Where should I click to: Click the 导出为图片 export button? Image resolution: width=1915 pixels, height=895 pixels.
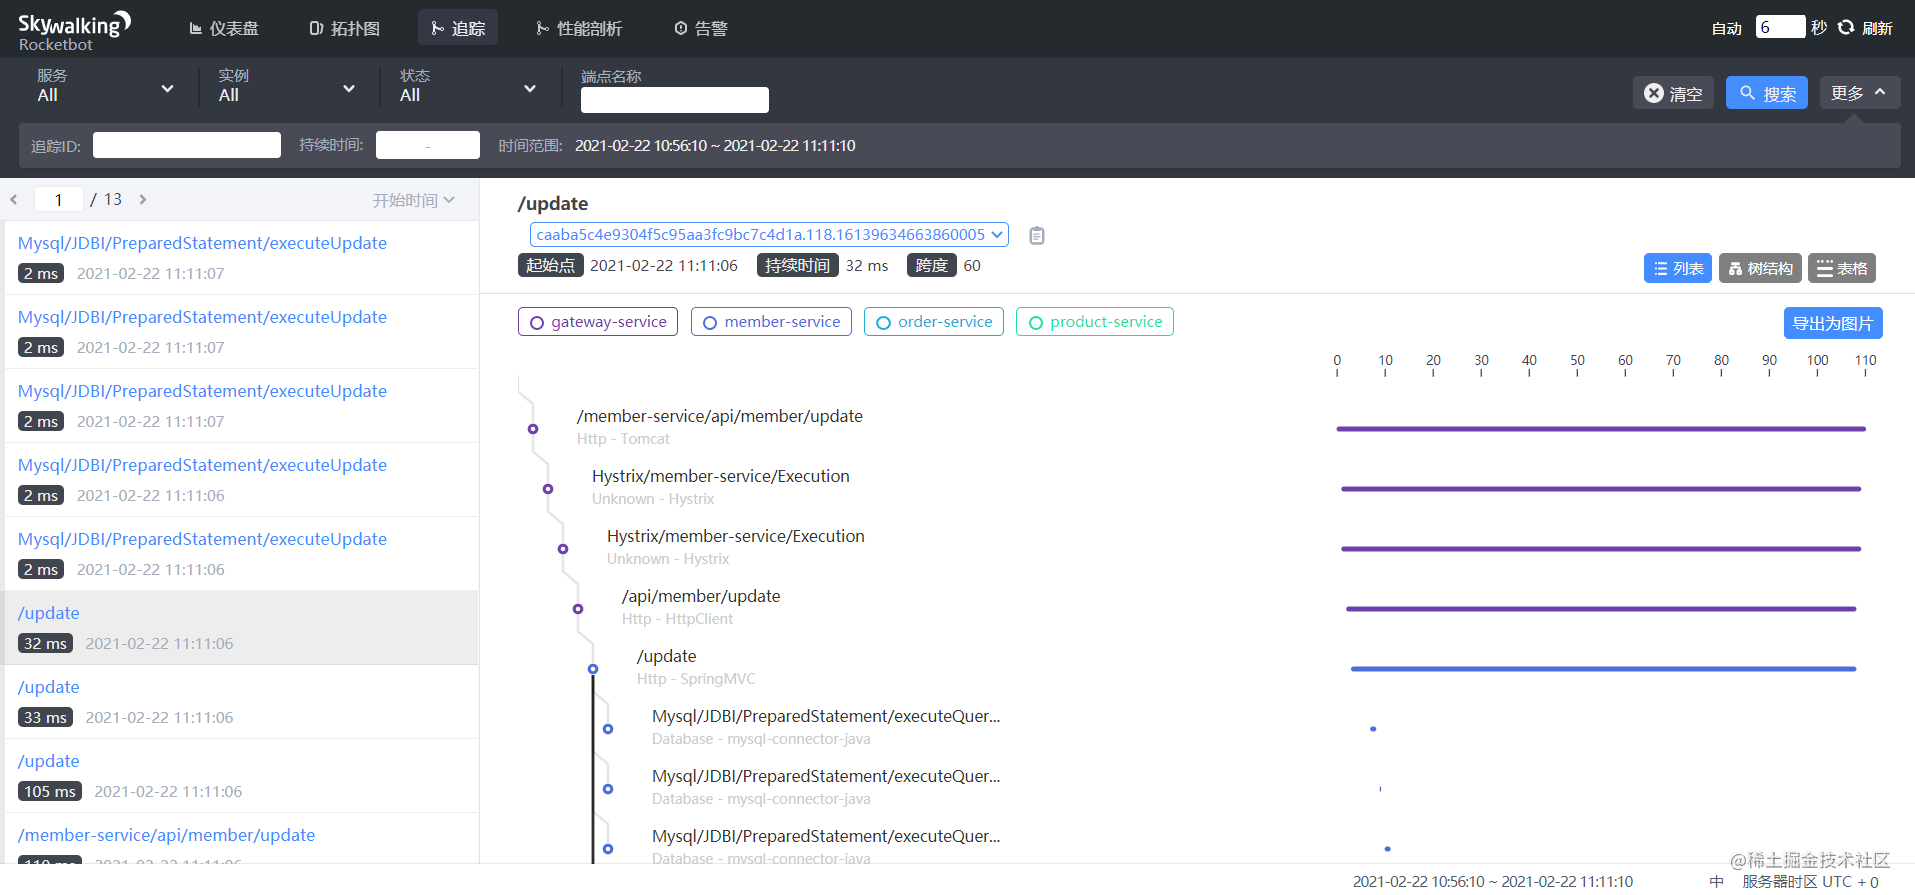[1833, 323]
